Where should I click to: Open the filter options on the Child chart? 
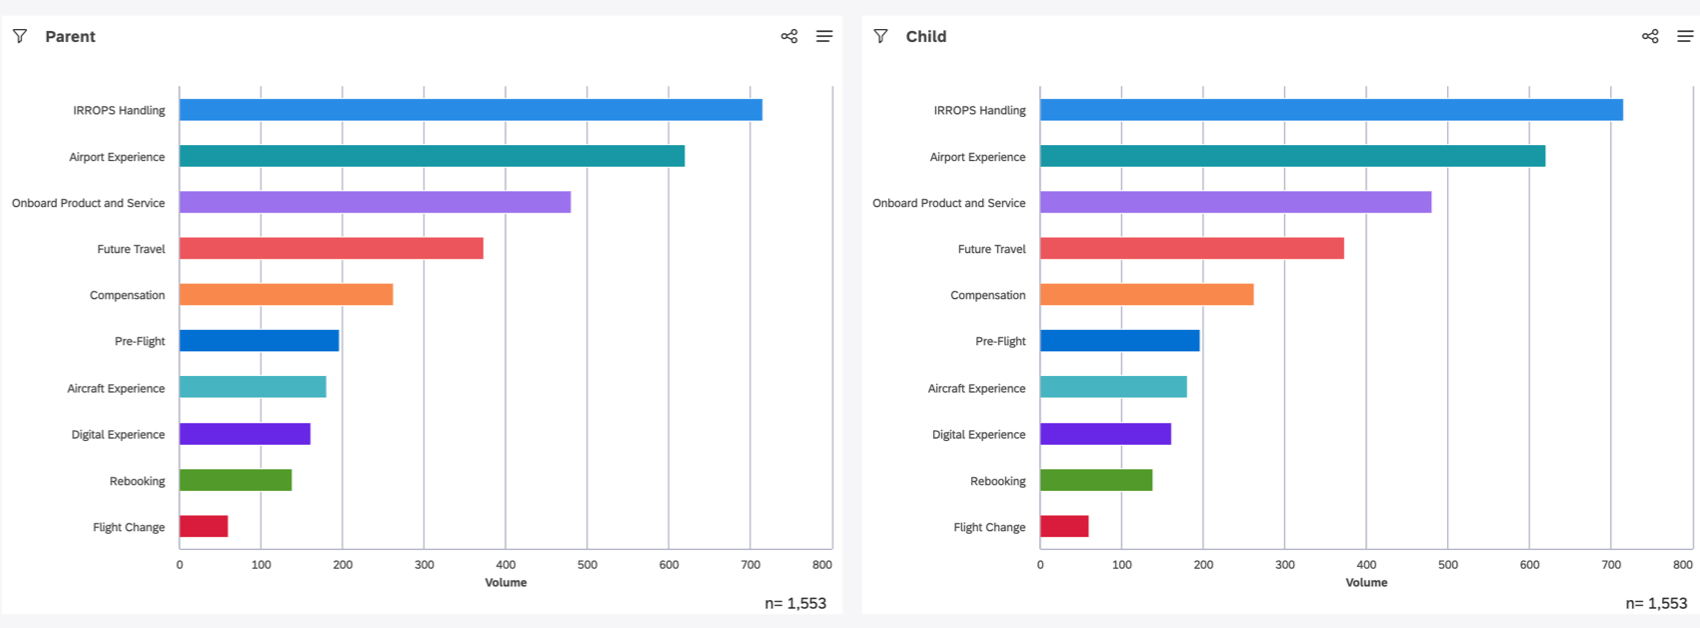(x=880, y=35)
